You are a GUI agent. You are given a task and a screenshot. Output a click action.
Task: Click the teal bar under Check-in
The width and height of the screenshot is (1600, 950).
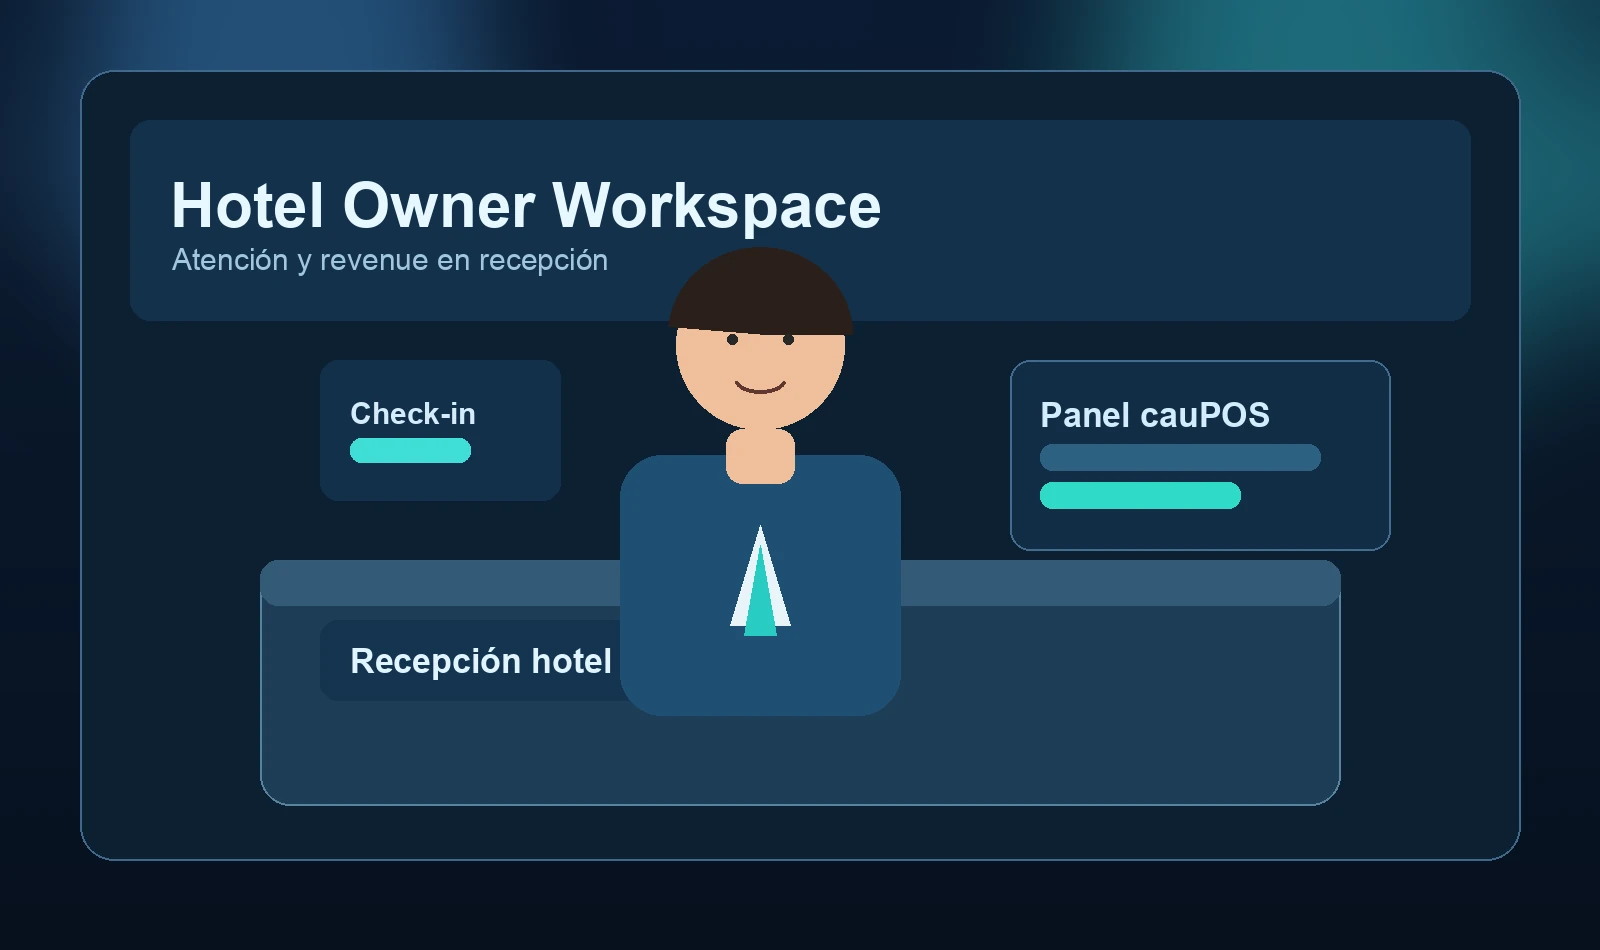click(410, 451)
